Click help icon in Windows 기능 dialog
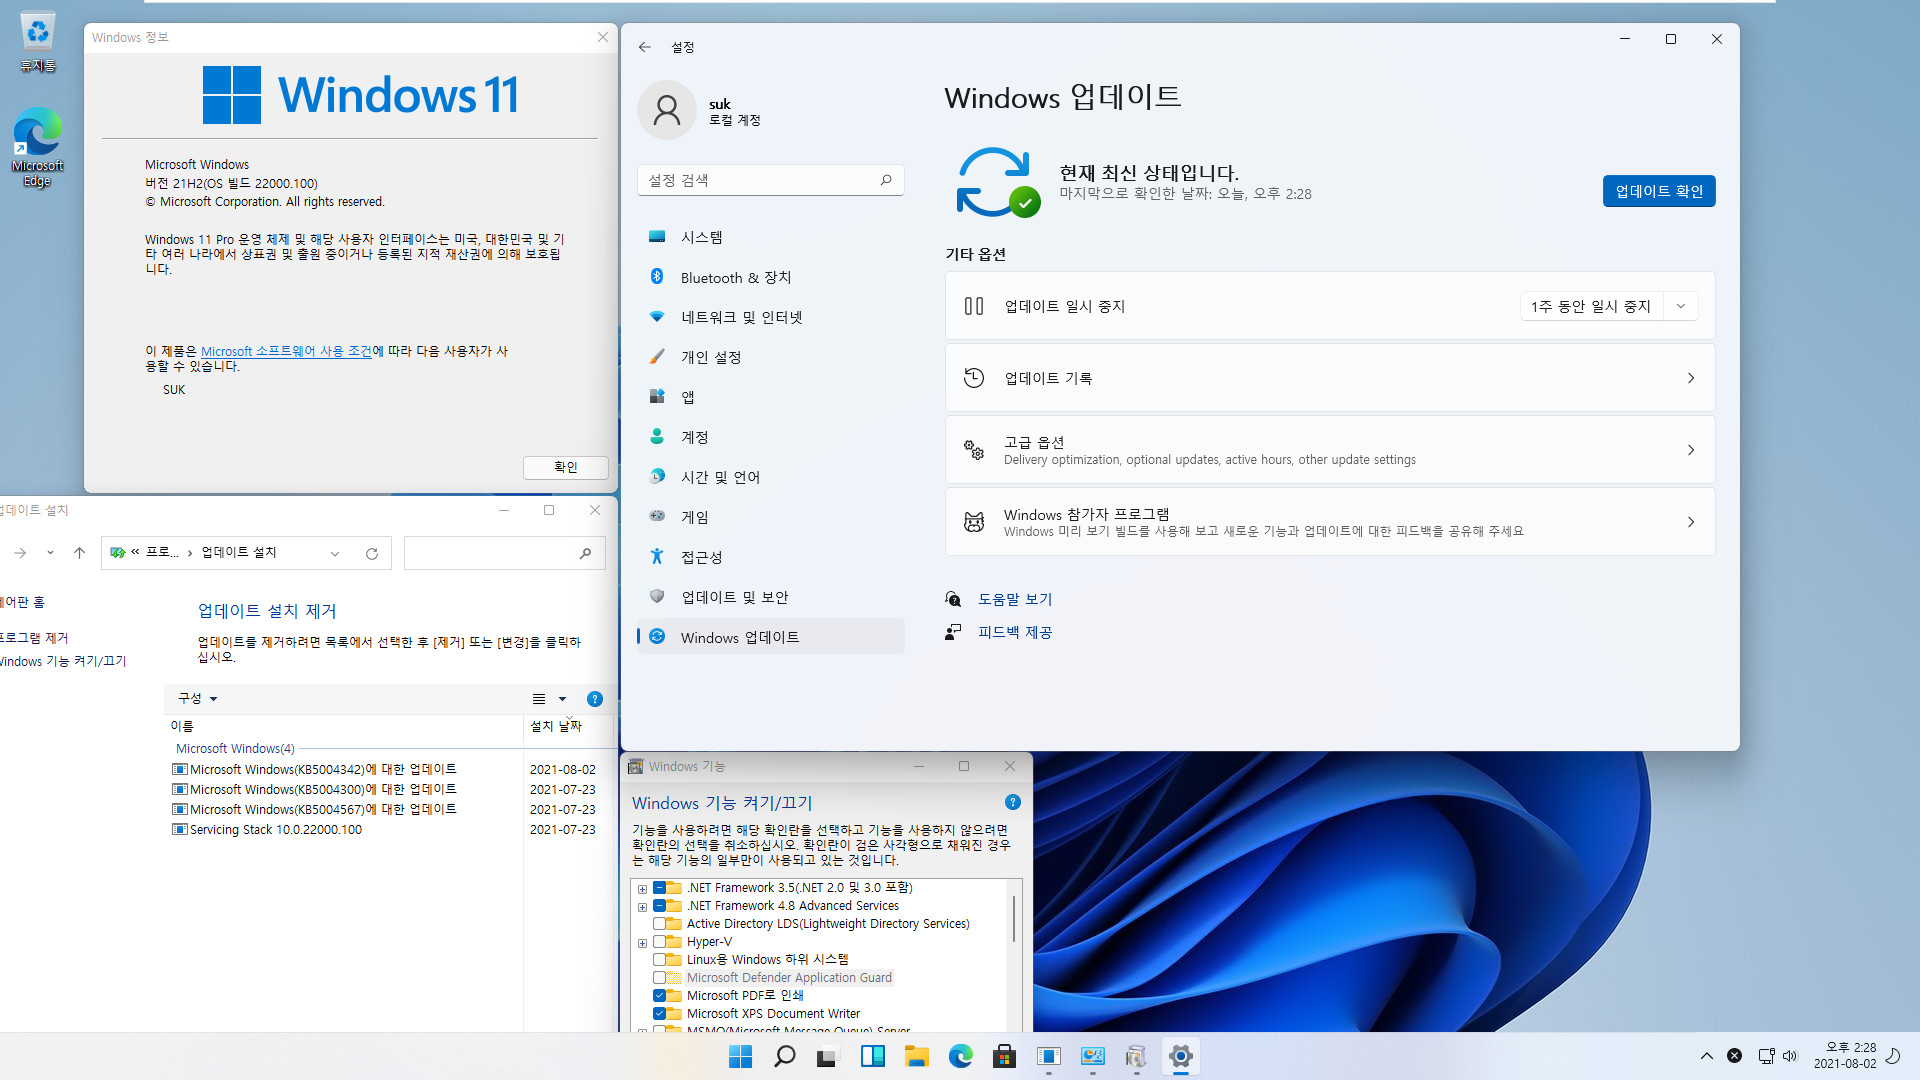 pos(1012,802)
